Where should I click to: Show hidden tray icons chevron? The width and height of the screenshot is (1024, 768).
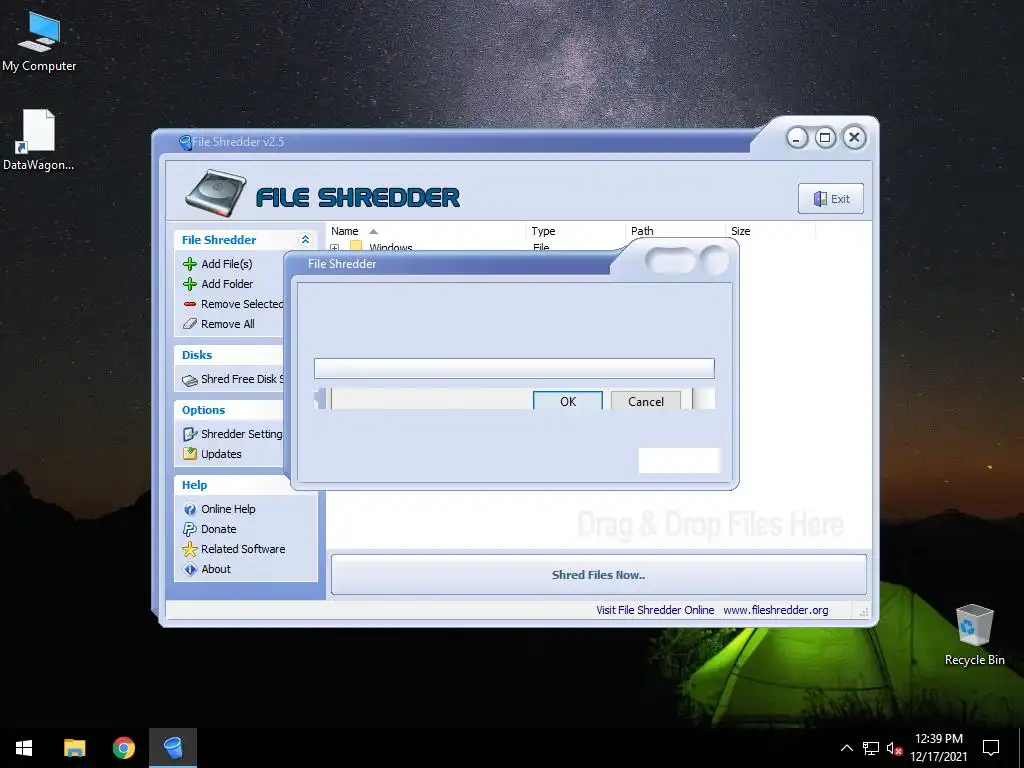846,748
